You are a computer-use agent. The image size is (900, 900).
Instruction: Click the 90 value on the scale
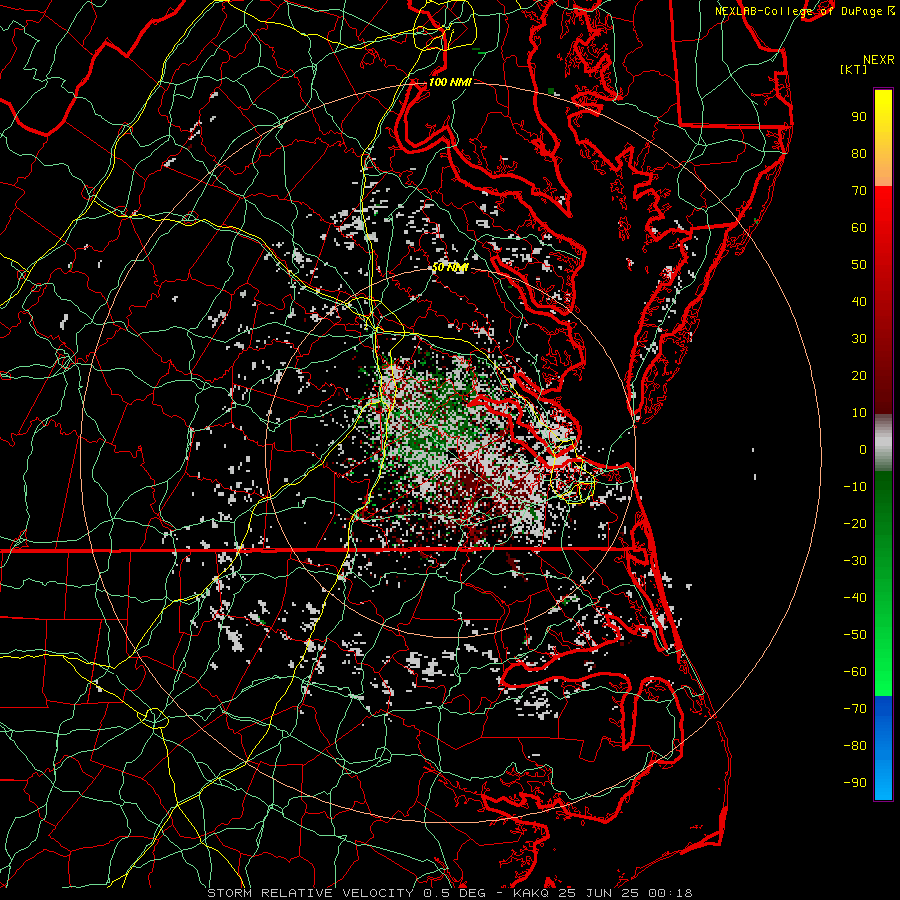tap(859, 117)
